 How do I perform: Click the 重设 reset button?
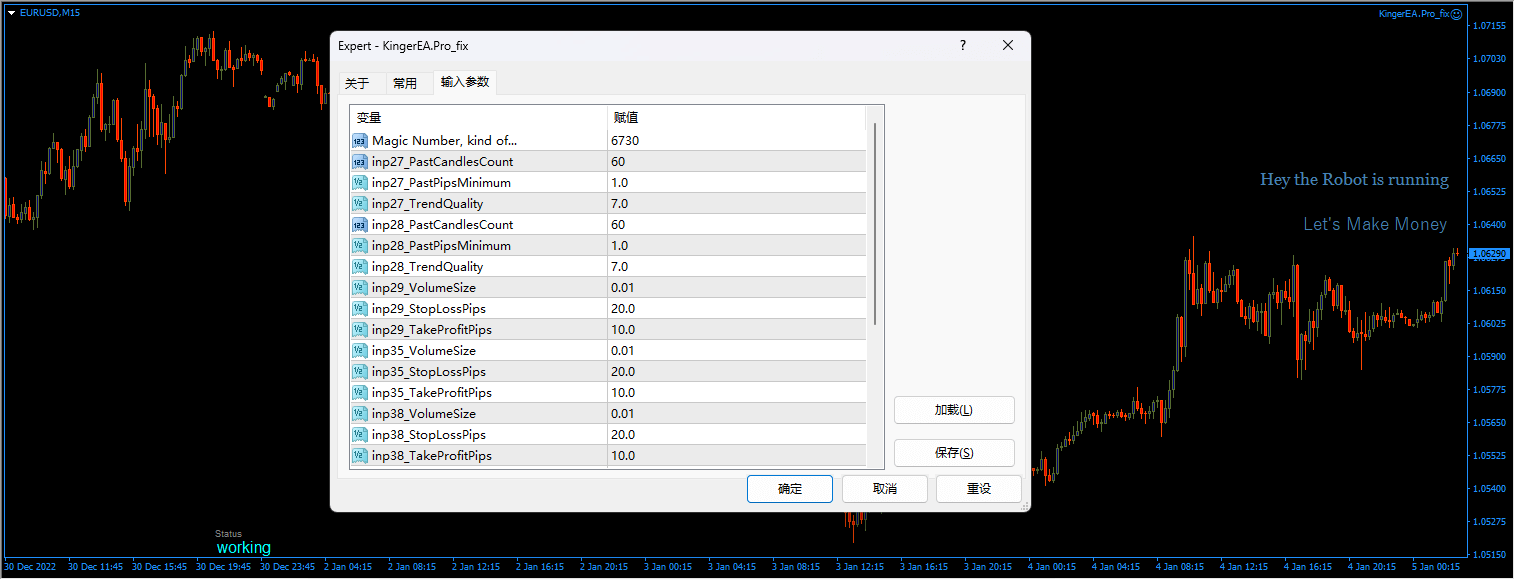click(x=979, y=489)
